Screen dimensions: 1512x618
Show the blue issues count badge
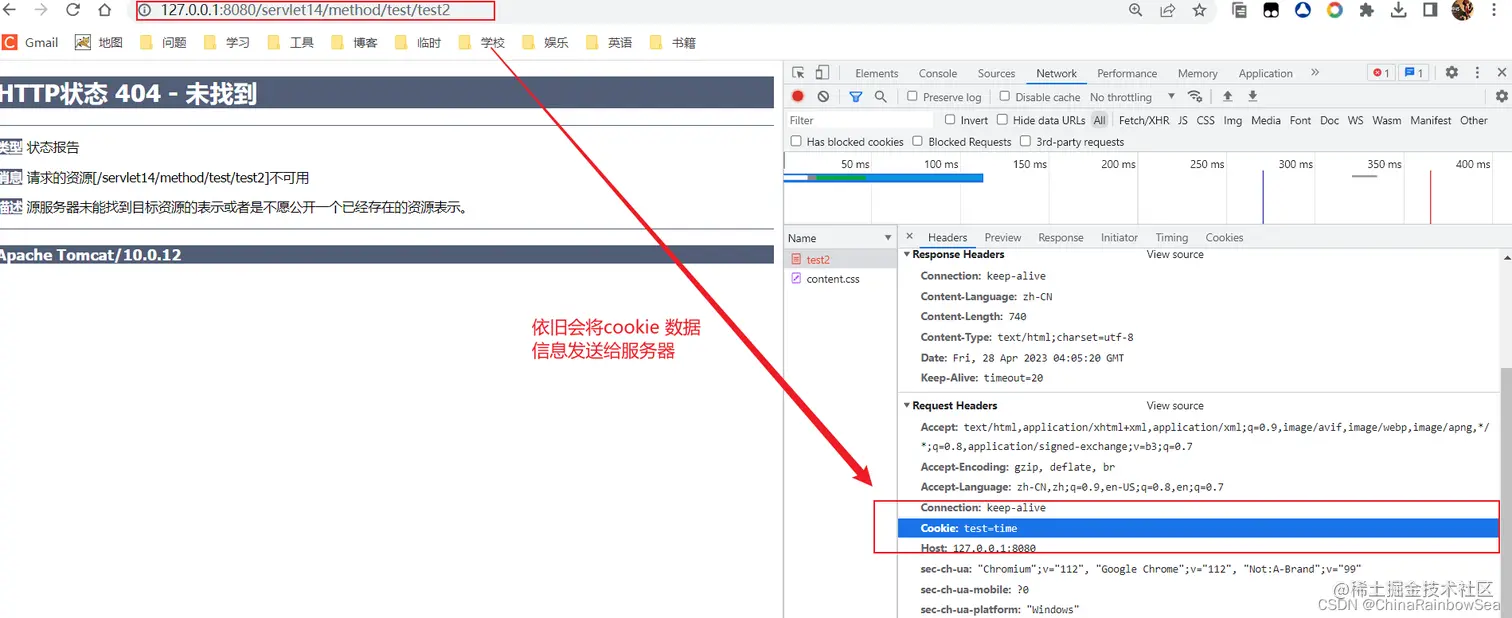1413,73
